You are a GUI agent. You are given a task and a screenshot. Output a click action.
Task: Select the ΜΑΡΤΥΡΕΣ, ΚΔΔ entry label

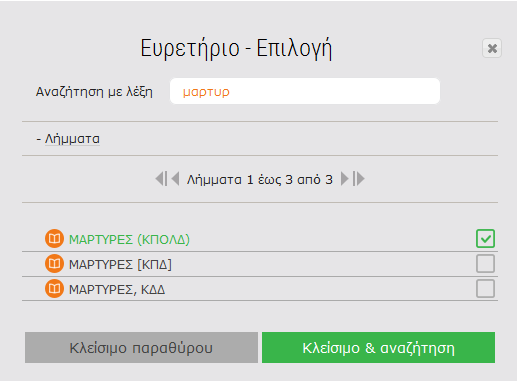tap(117, 289)
